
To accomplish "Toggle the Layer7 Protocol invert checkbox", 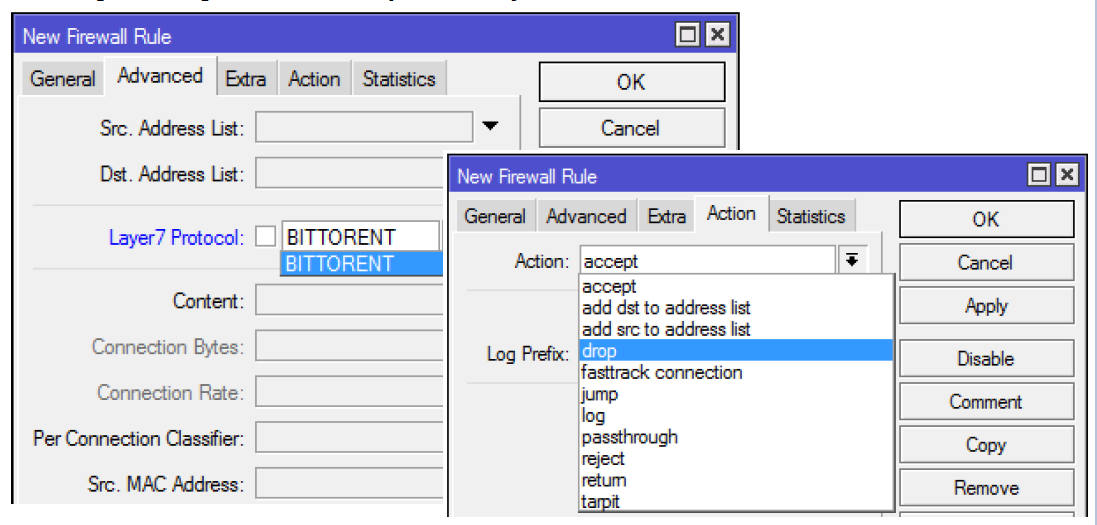I will pos(265,237).
